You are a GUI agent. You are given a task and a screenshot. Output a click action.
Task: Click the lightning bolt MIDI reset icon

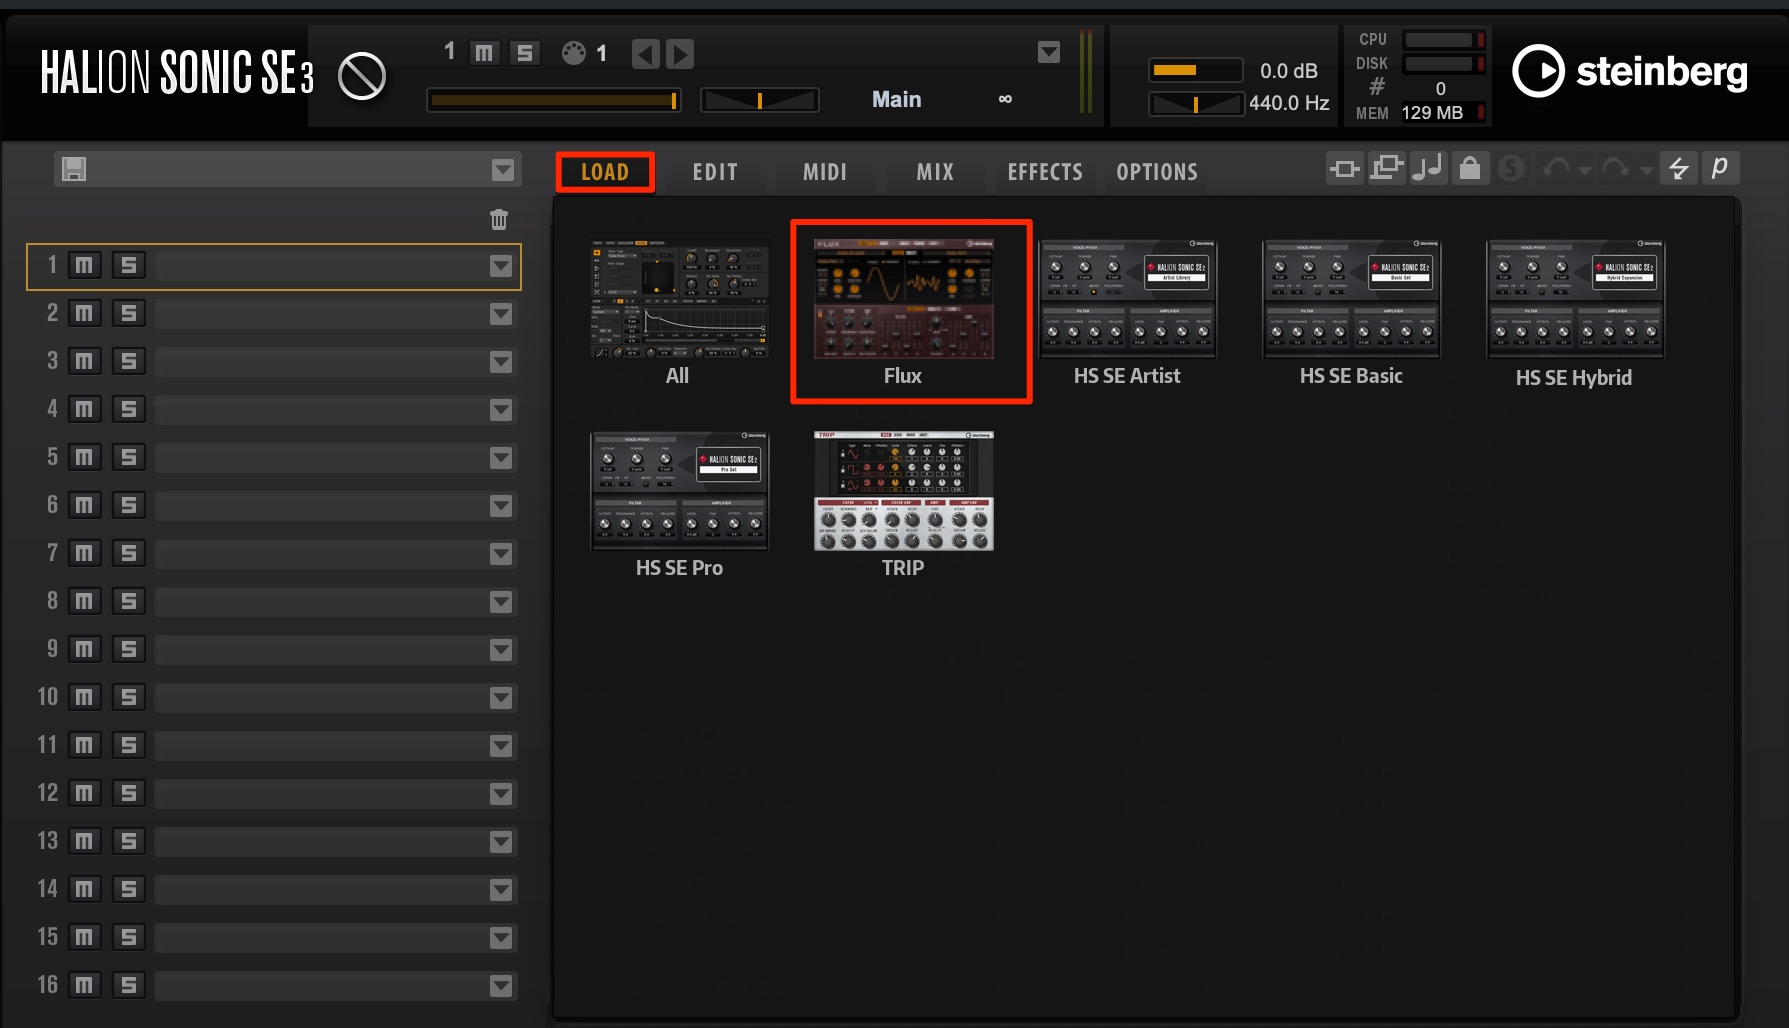(x=1679, y=168)
